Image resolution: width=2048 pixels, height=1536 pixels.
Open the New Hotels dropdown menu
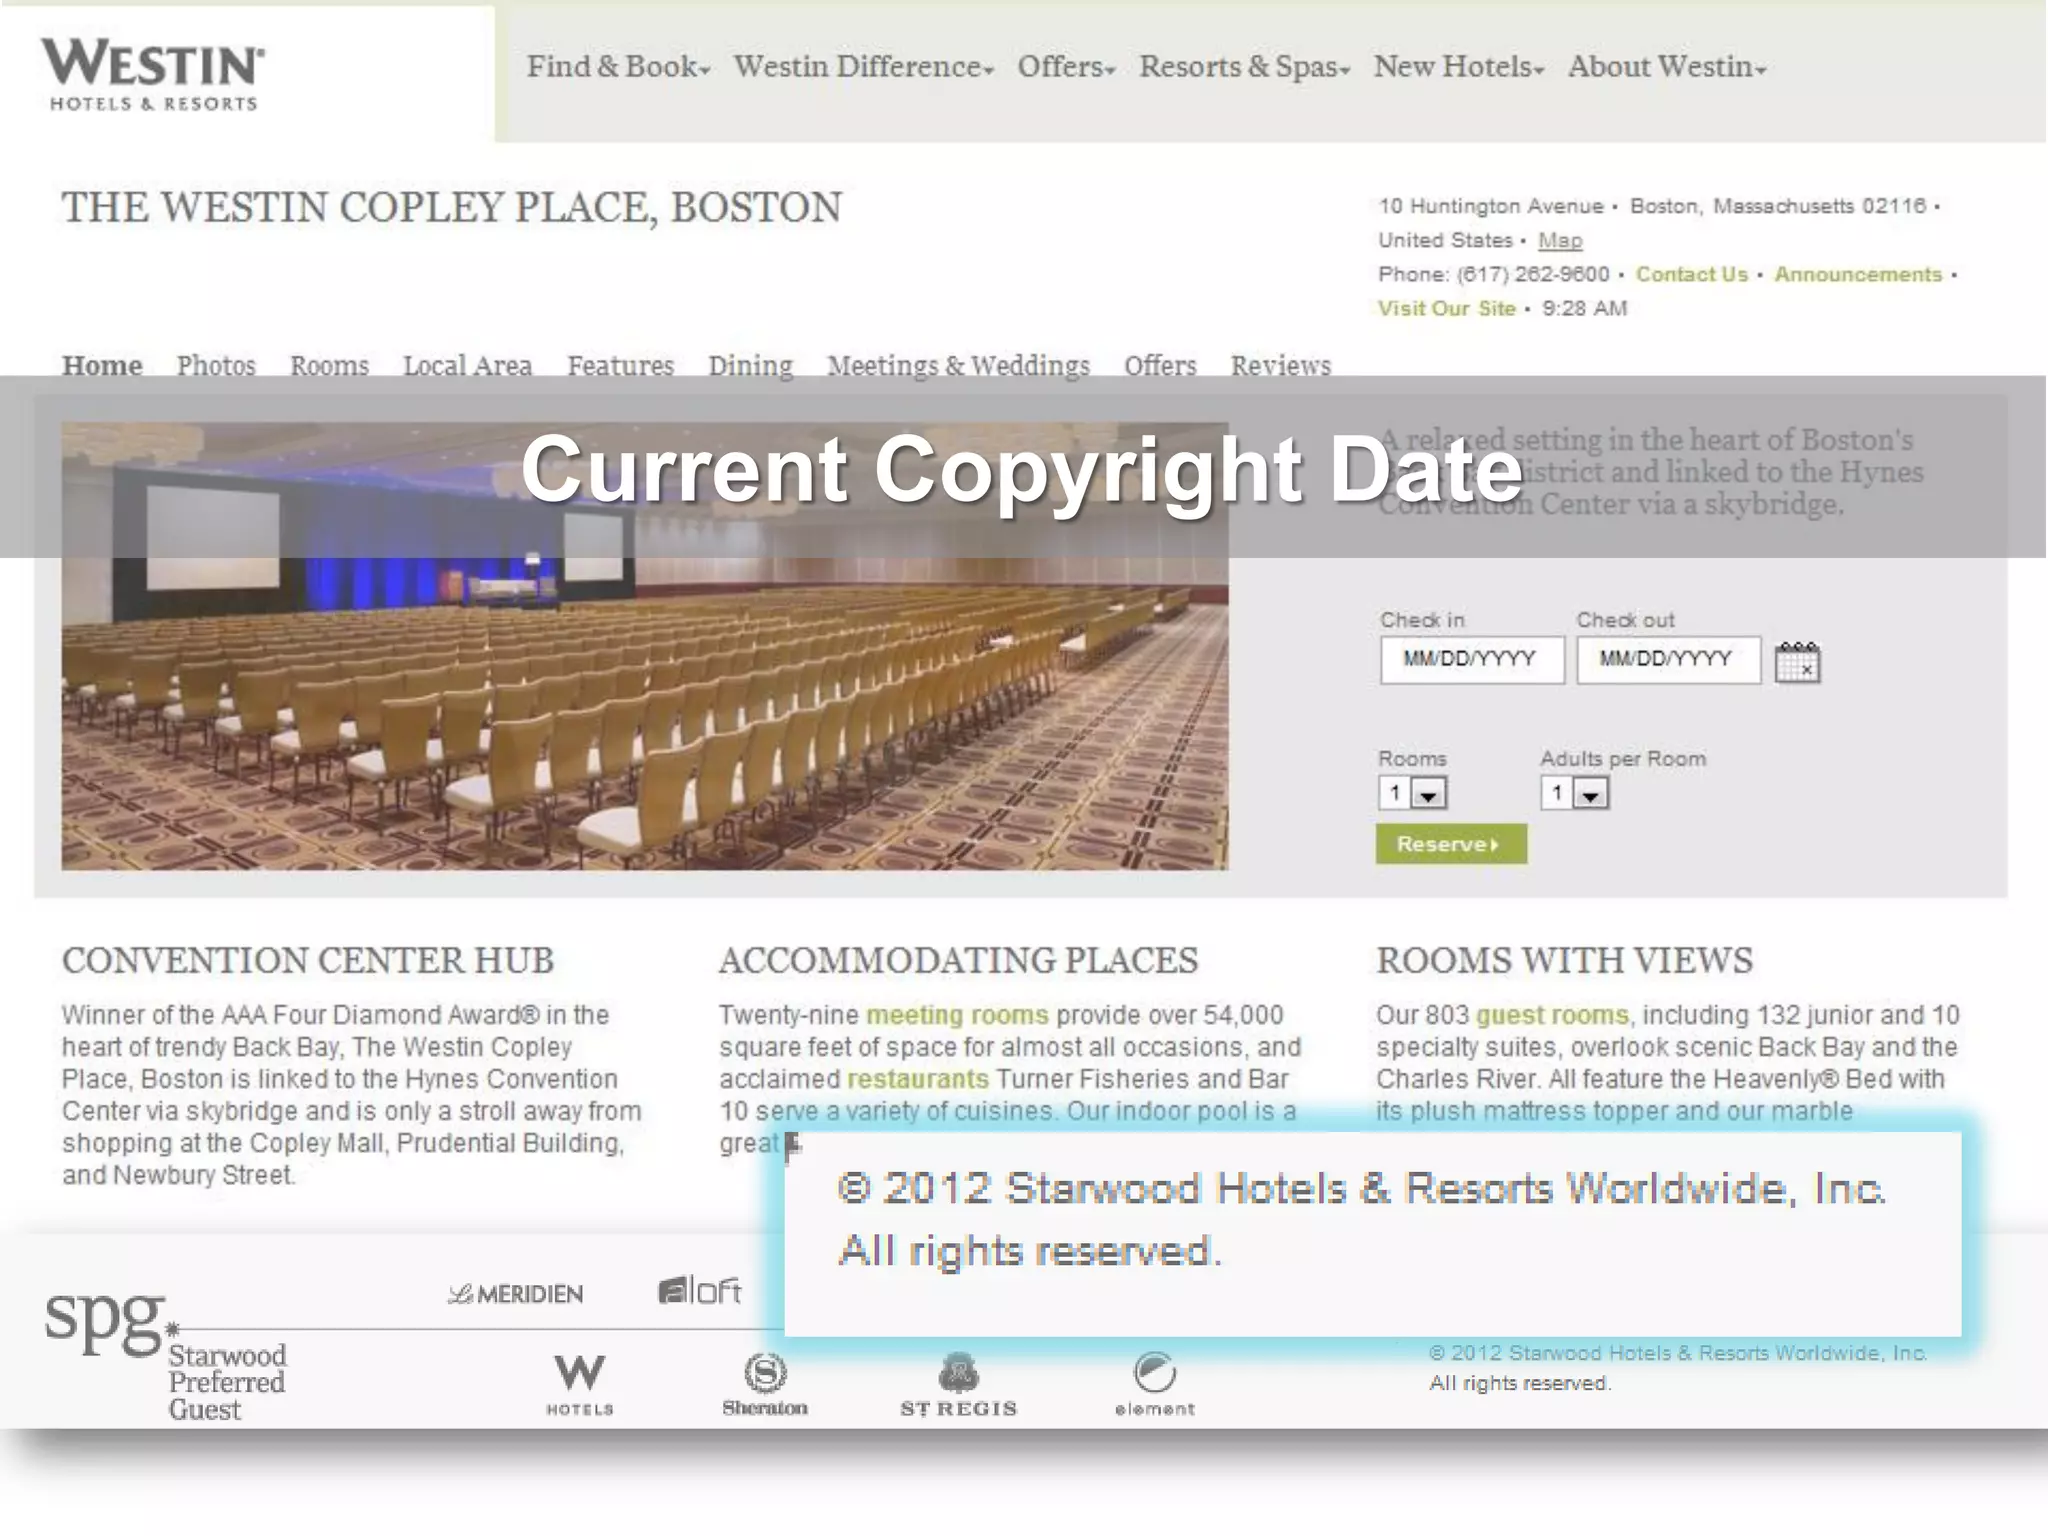tap(1459, 67)
